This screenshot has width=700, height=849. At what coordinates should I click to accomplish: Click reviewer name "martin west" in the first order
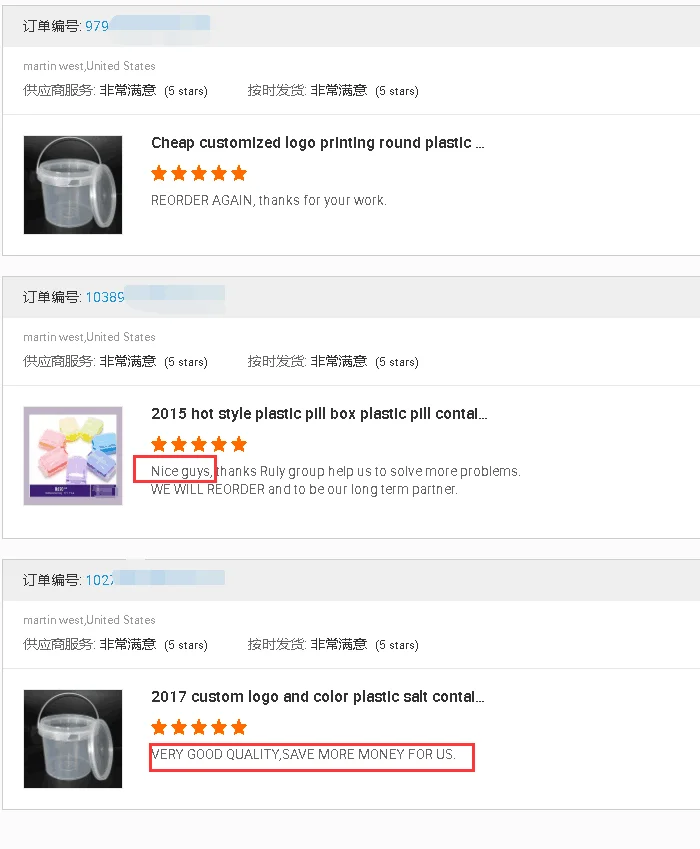point(53,66)
